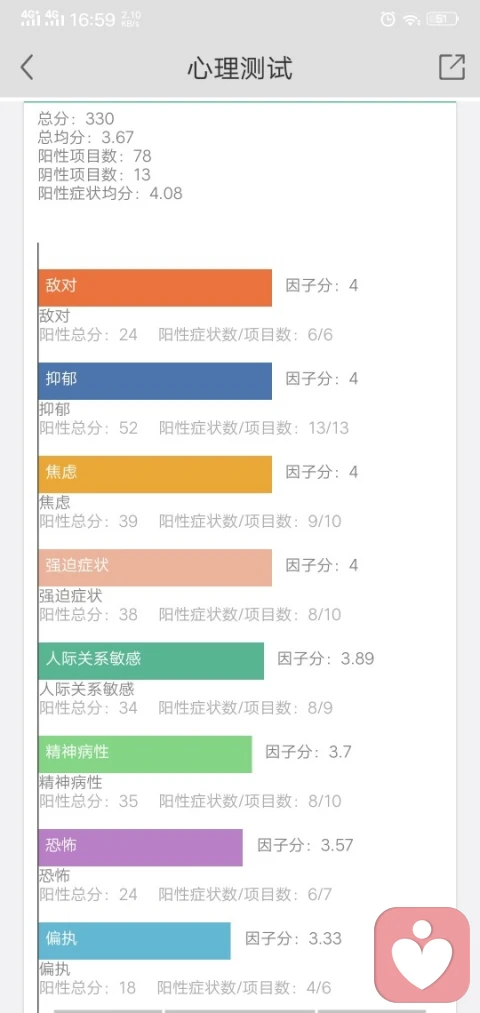This screenshot has height=1013, width=480.
Task: Select the pink 强迫症状 bar
Action: tap(155, 567)
